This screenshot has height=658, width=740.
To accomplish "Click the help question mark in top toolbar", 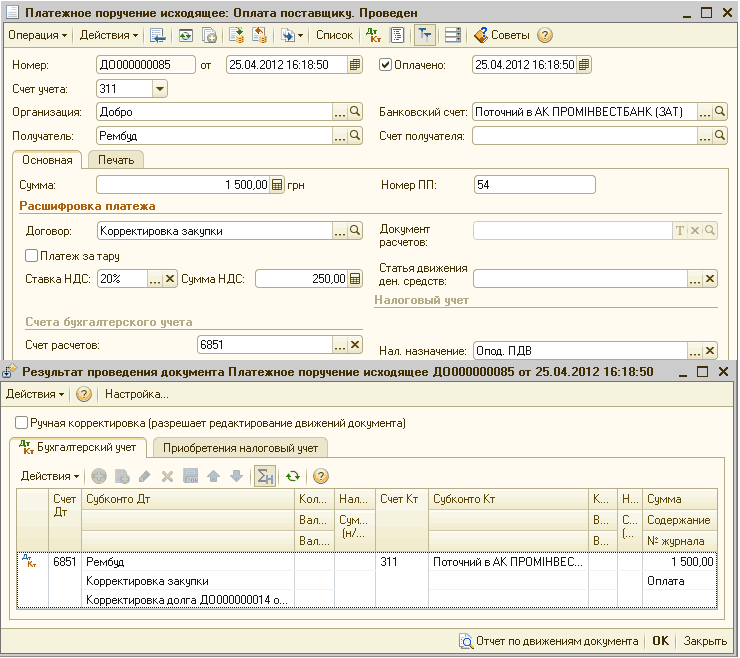I will tap(545, 35).
